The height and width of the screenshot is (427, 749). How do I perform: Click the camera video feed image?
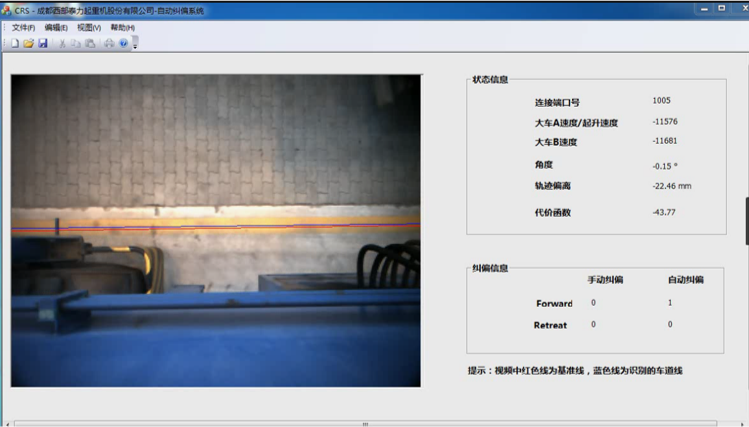[215, 230]
